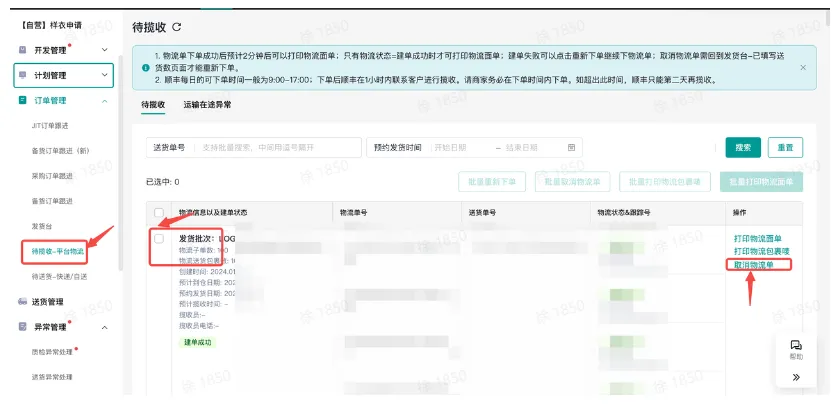Focus the 送货单号 search input
Screen dimensions: 837x417
(254, 147)
